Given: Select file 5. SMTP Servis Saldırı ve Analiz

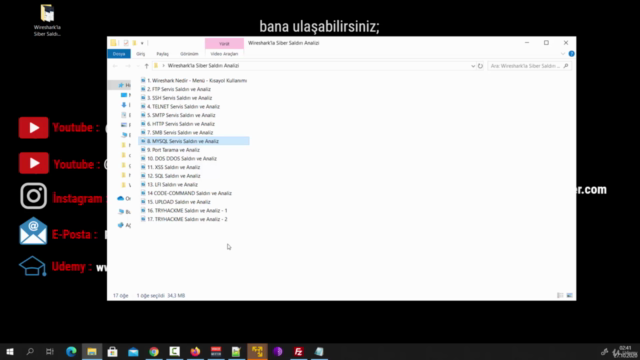Looking at the screenshot, I should [x=178, y=115].
